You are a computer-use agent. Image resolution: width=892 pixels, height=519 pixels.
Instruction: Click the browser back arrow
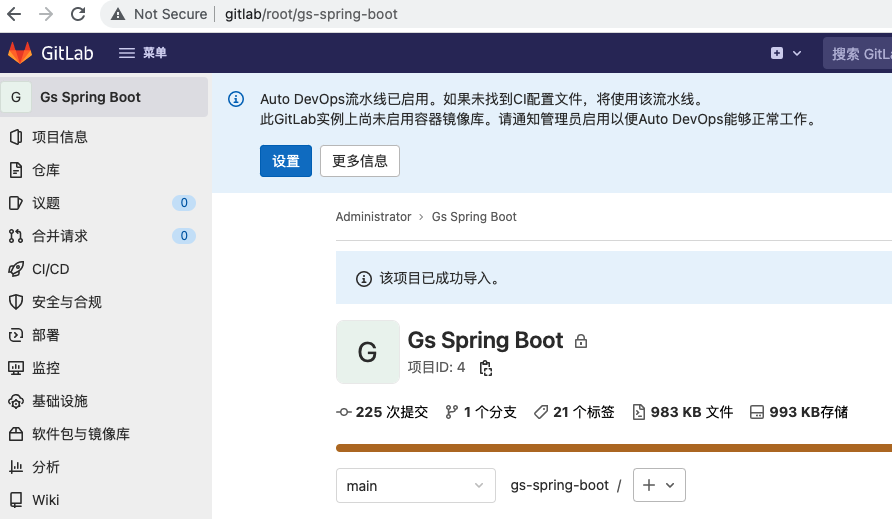pyautogui.click(x=14, y=14)
